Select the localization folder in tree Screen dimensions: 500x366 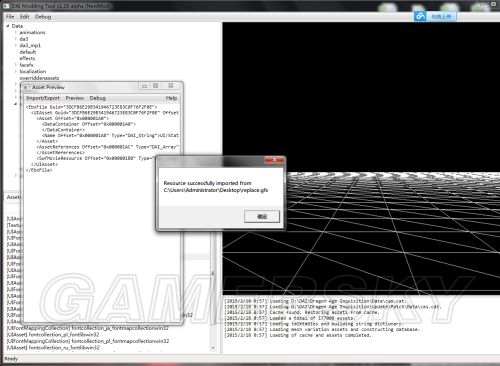33,71
